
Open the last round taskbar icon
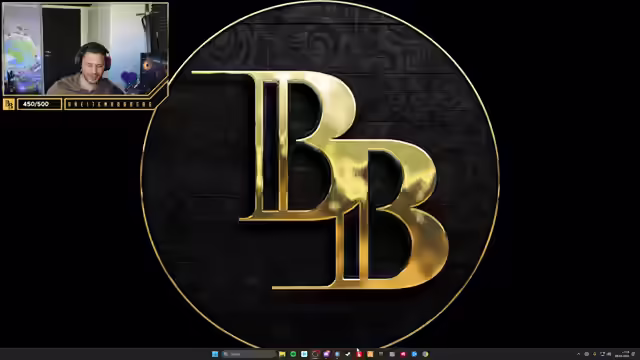(x=425, y=354)
